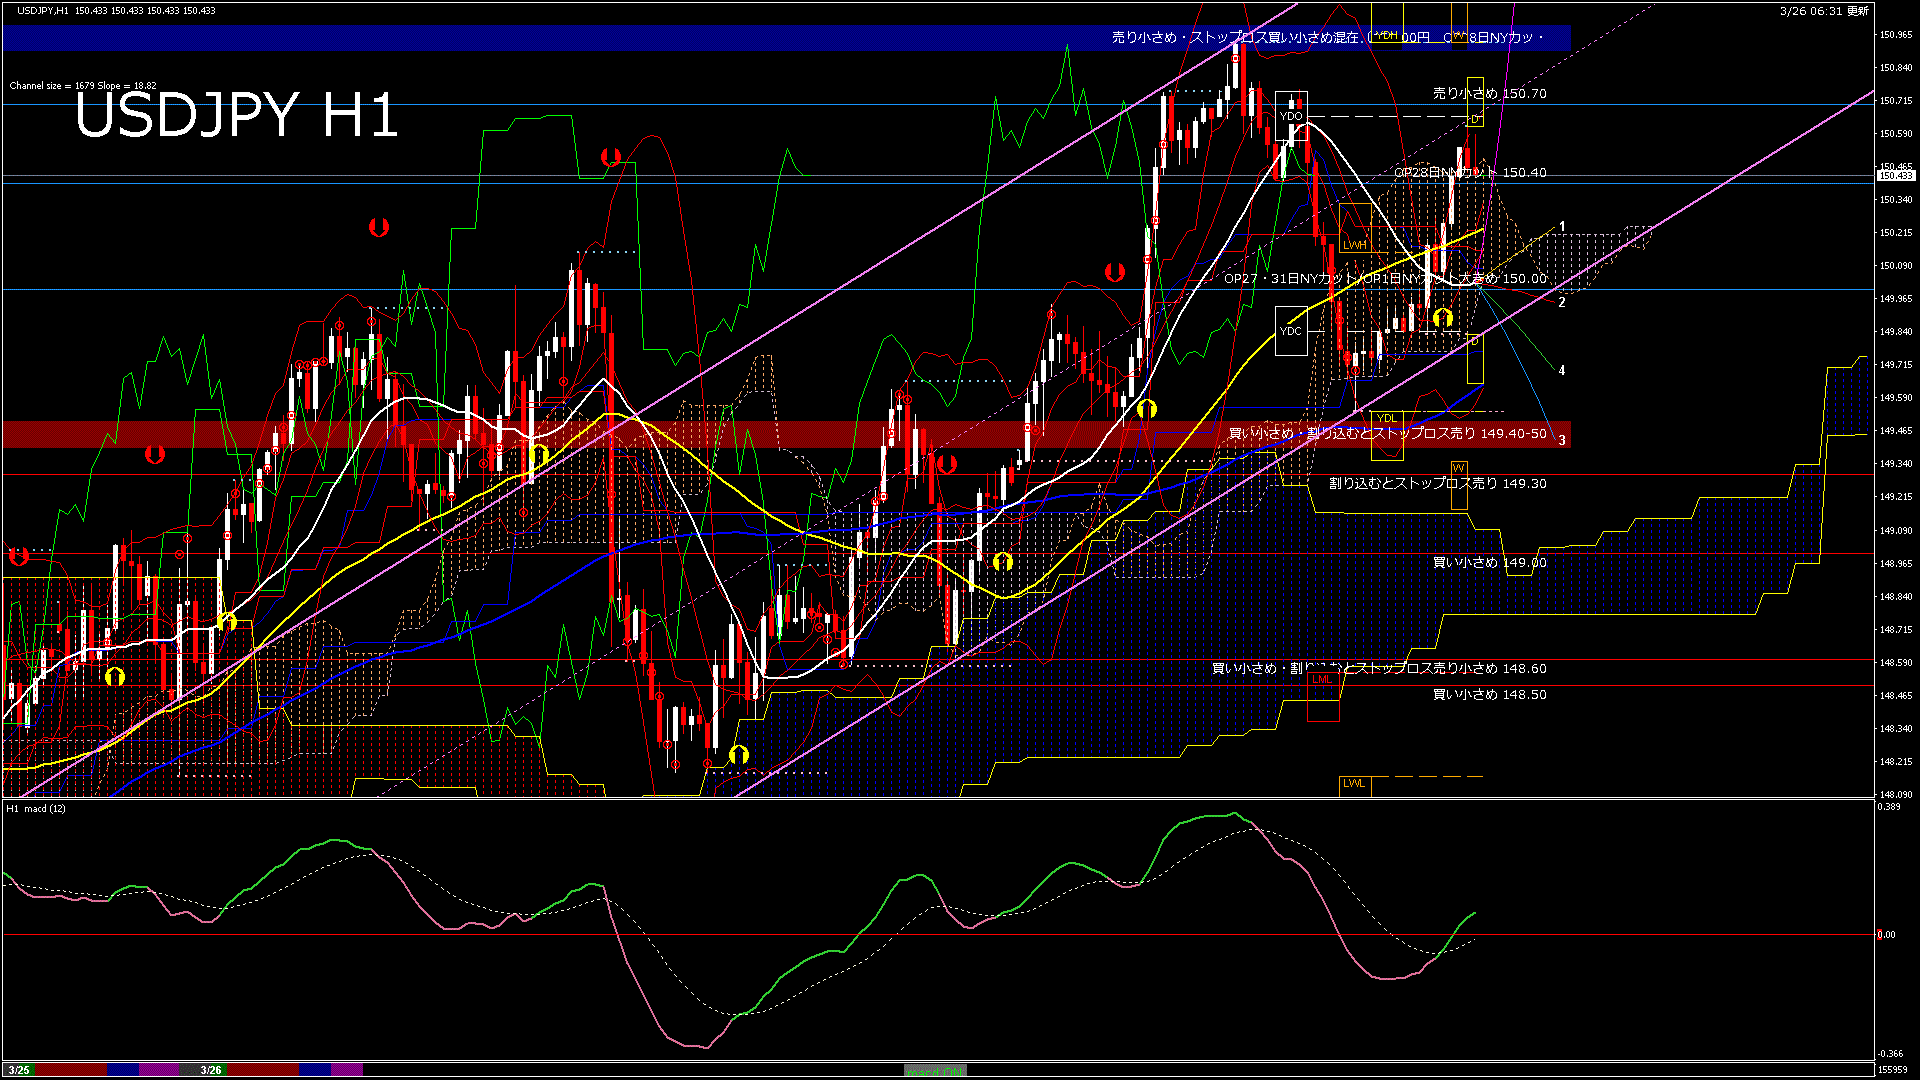The width and height of the screenshot is (1920, 1080).
Task: Click the topmost red down-arrow signal icon
Action: click(611, 157)
